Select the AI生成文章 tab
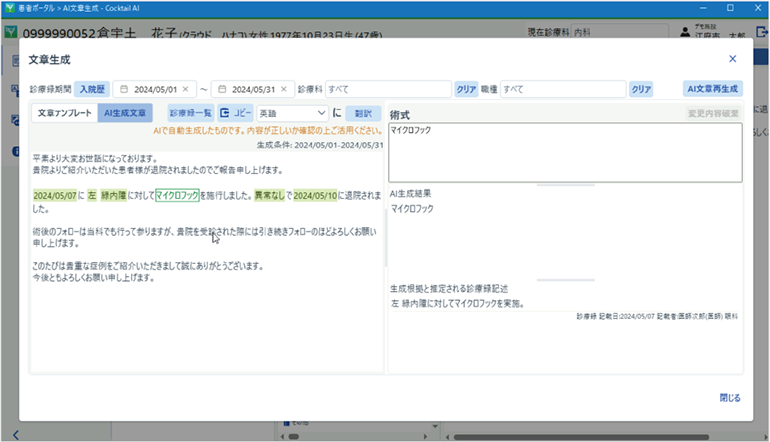 click(x=125, y=114)
